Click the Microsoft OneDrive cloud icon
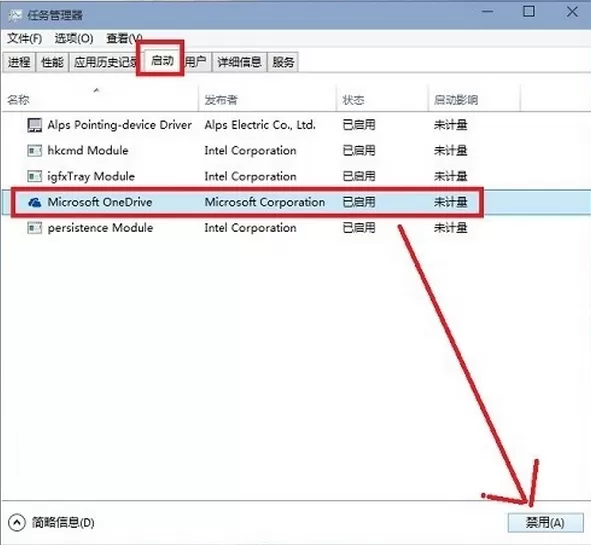Screen dimensions: 591x545 tap(35, 202)
